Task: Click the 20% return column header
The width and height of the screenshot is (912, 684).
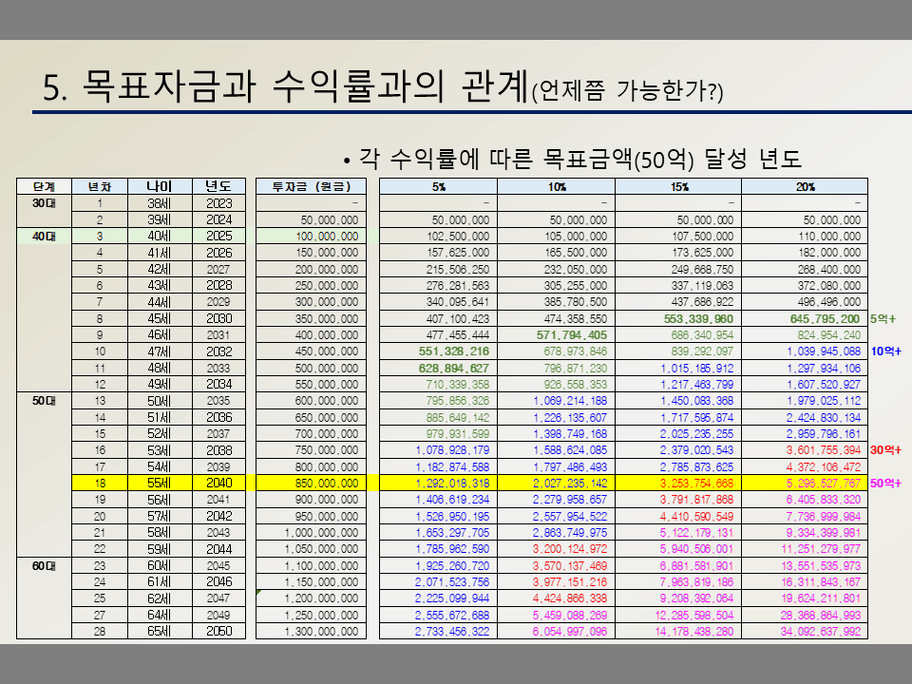Action: coord(805,187)
